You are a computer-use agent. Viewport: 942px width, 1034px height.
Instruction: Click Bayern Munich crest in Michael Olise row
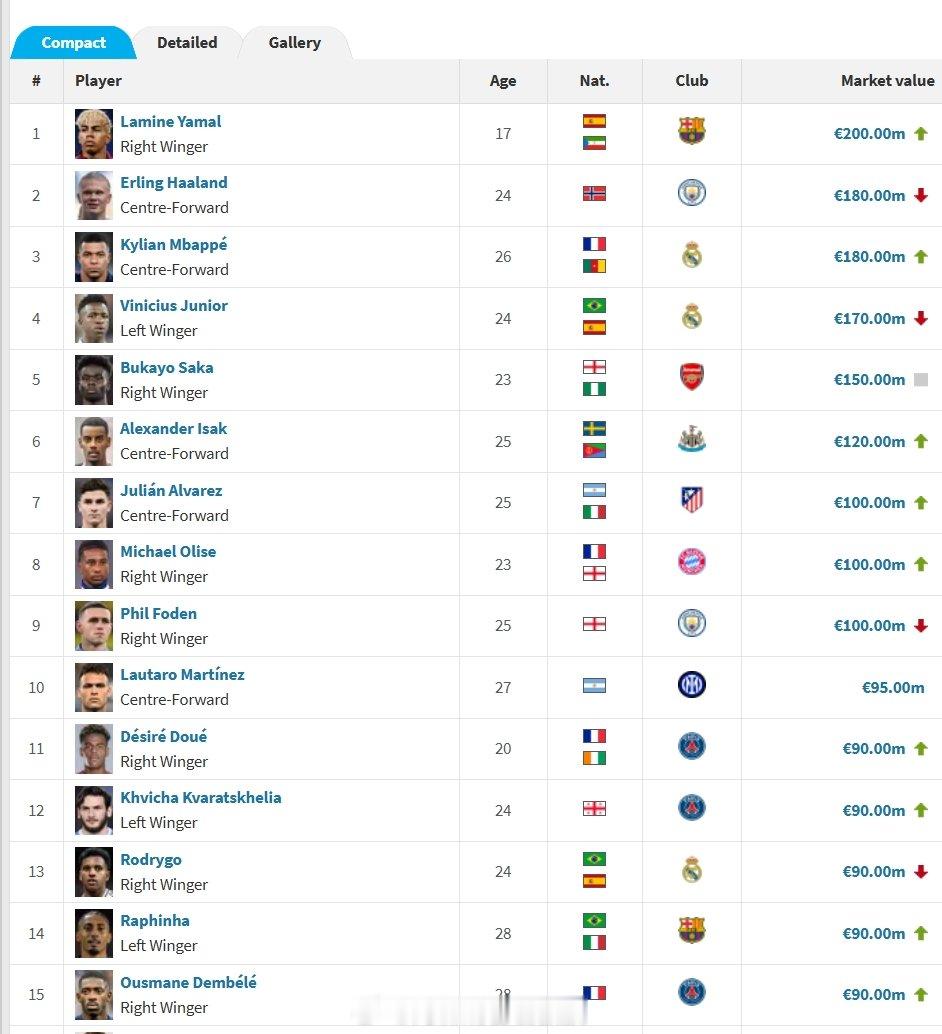(x=691, y=562)
